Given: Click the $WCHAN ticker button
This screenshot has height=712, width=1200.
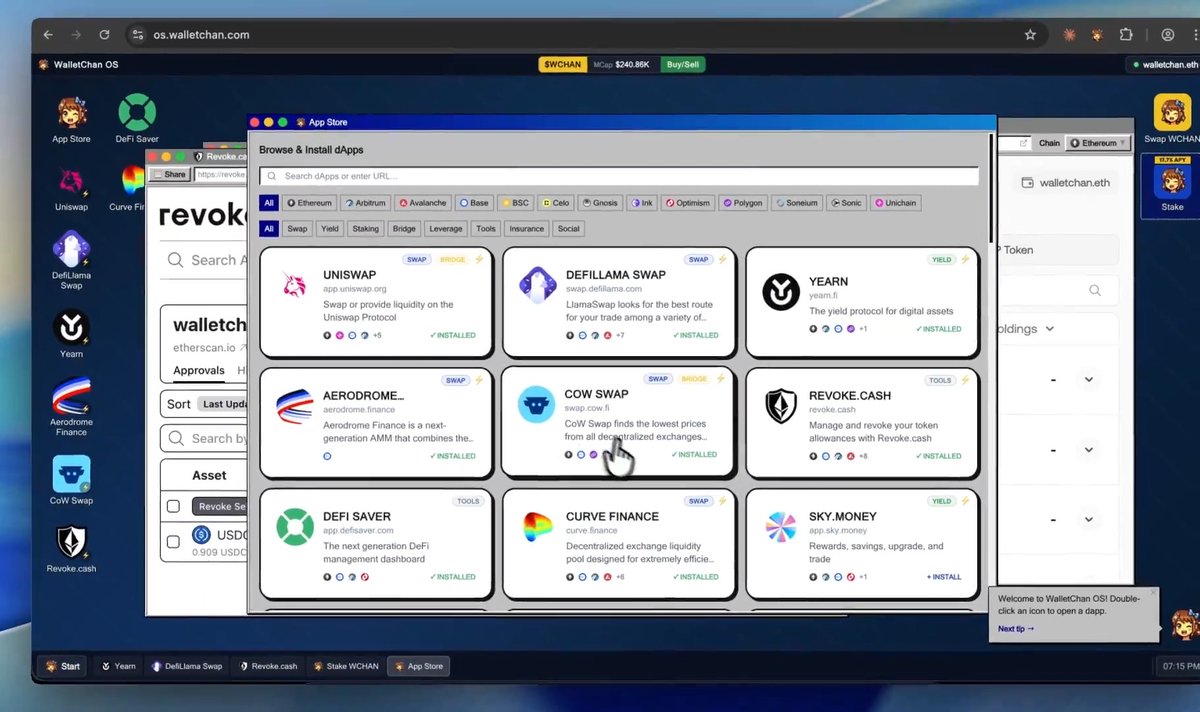Looking at the screenshot, I should click(561, 64).
